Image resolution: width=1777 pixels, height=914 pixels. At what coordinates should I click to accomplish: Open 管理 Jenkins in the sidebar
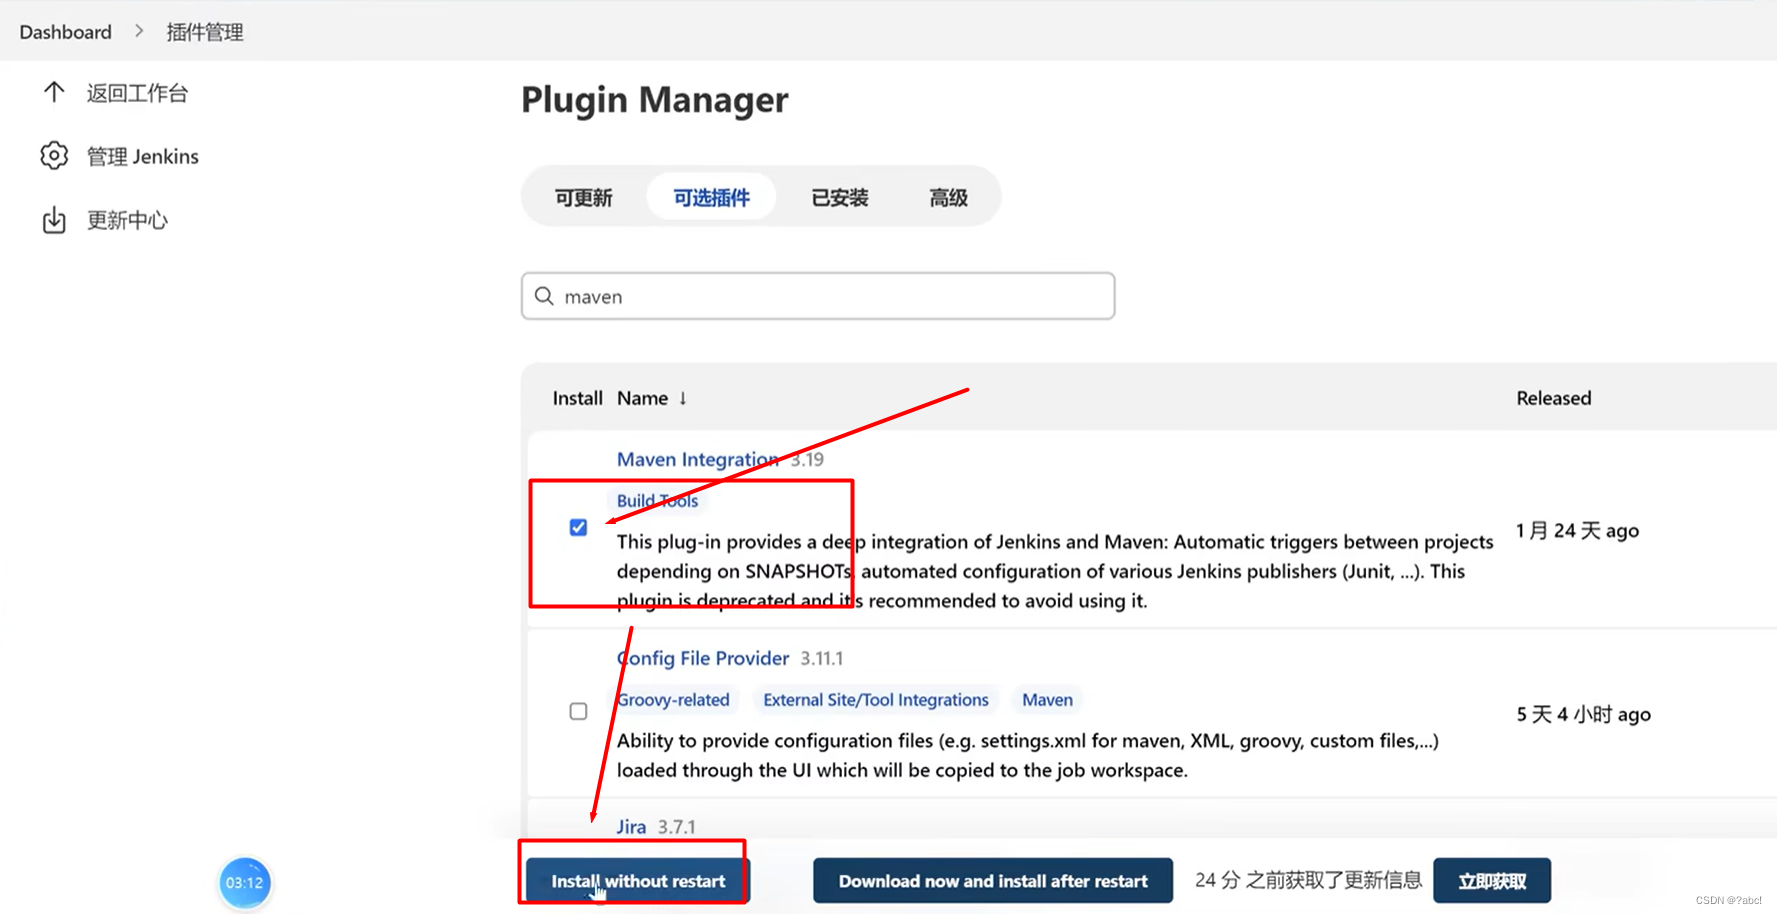click(143, 156)
